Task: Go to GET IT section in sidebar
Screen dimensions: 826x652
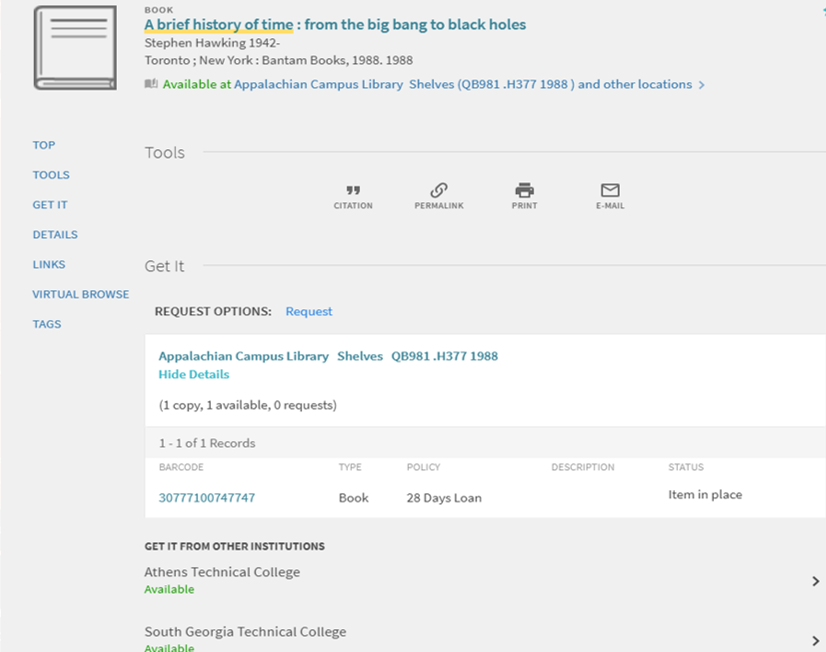Action: pos(50,205)
